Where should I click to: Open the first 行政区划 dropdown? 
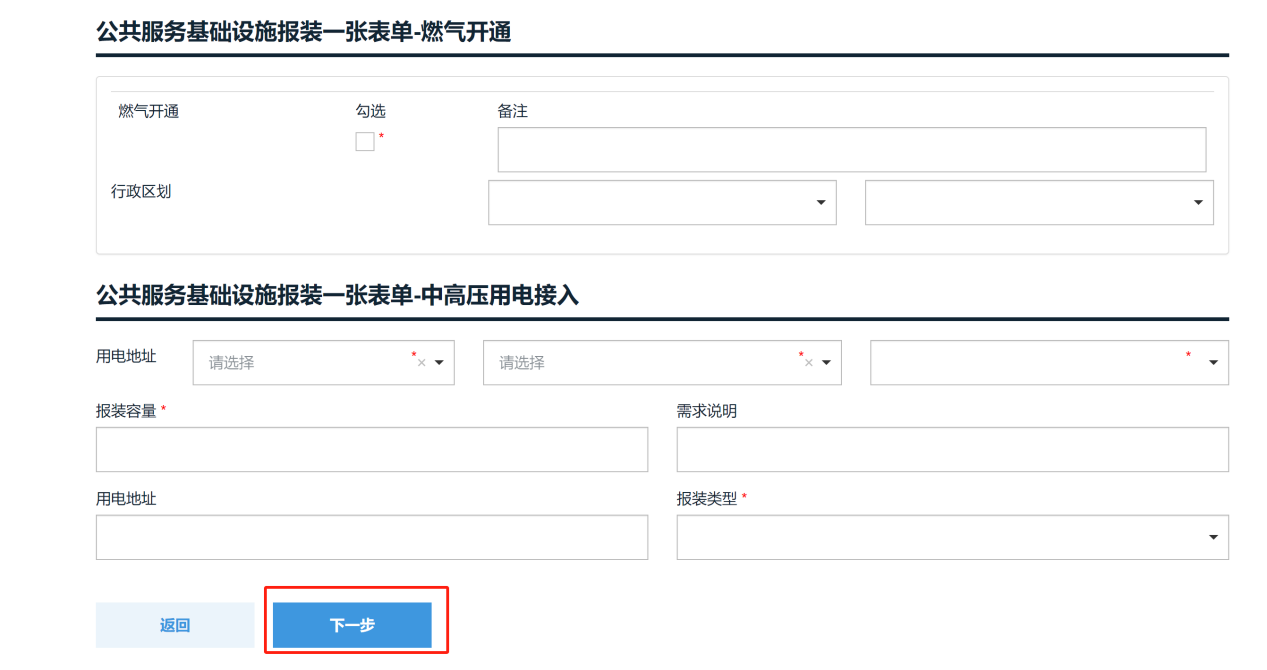pos(662,202)
